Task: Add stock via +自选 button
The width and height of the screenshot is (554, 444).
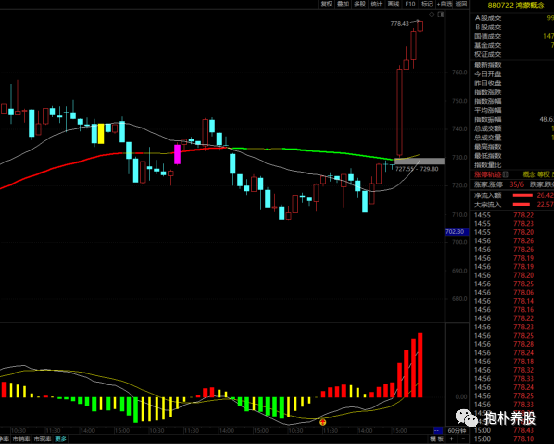Action: (444, 4)
